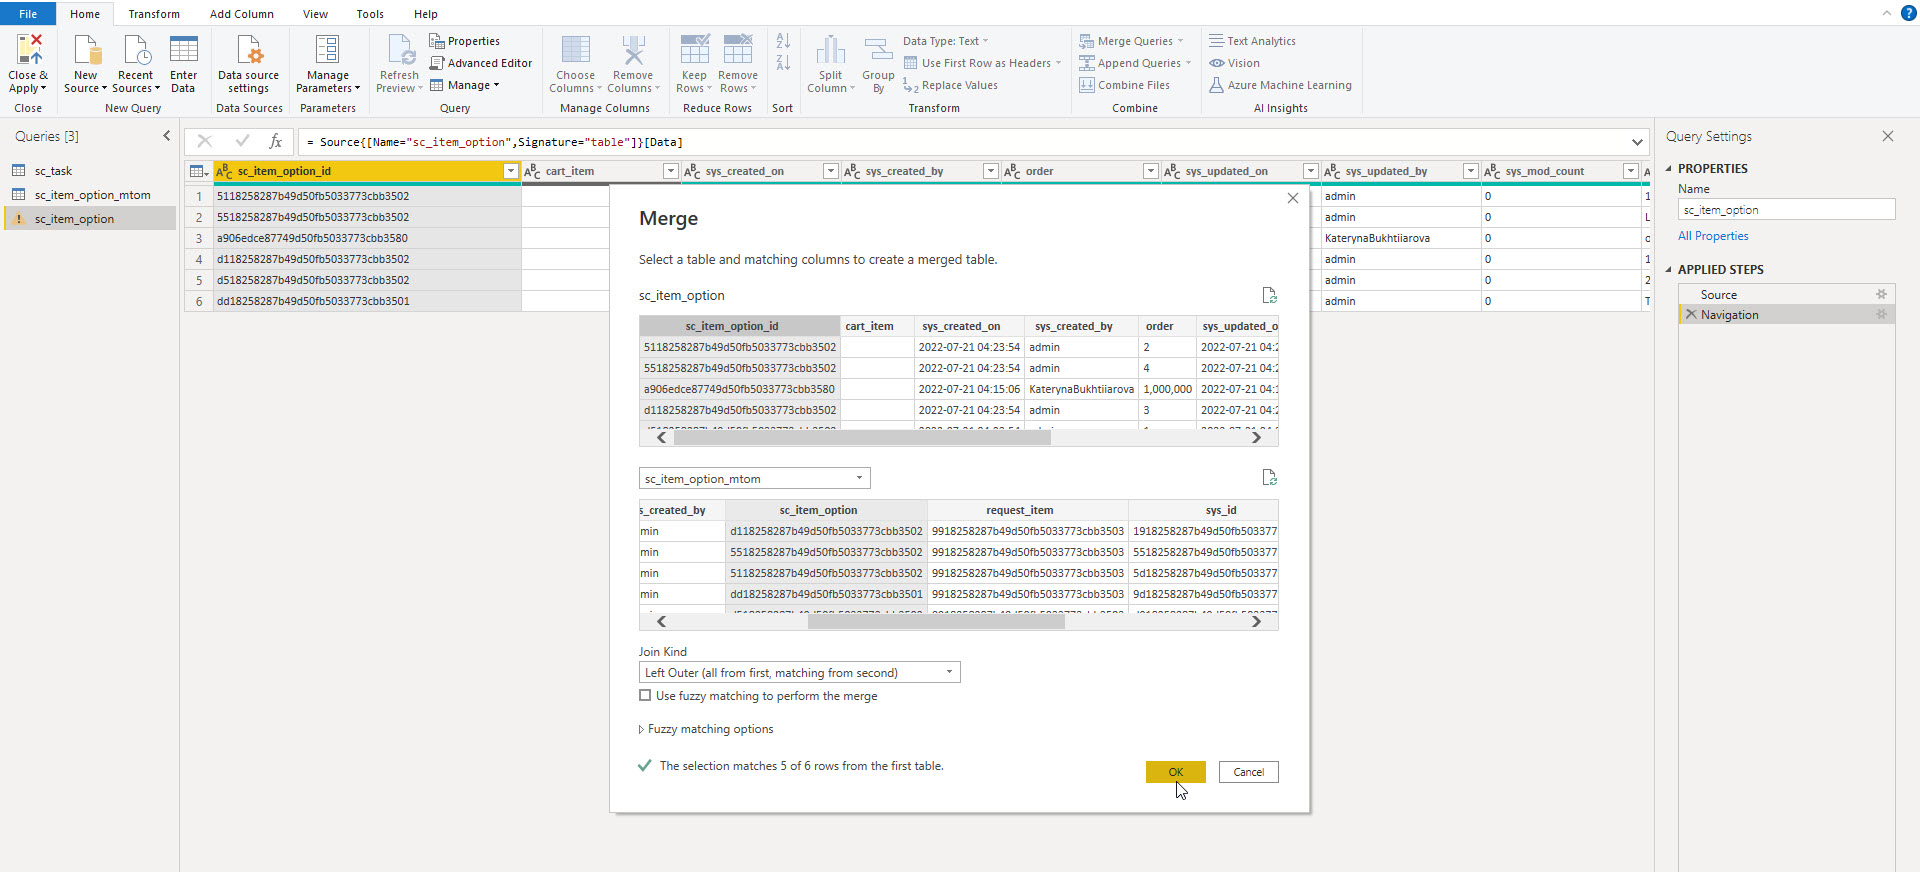Click OK in the Merge dialog
Screen dimensions: 1920x872
pos(1175,772)
